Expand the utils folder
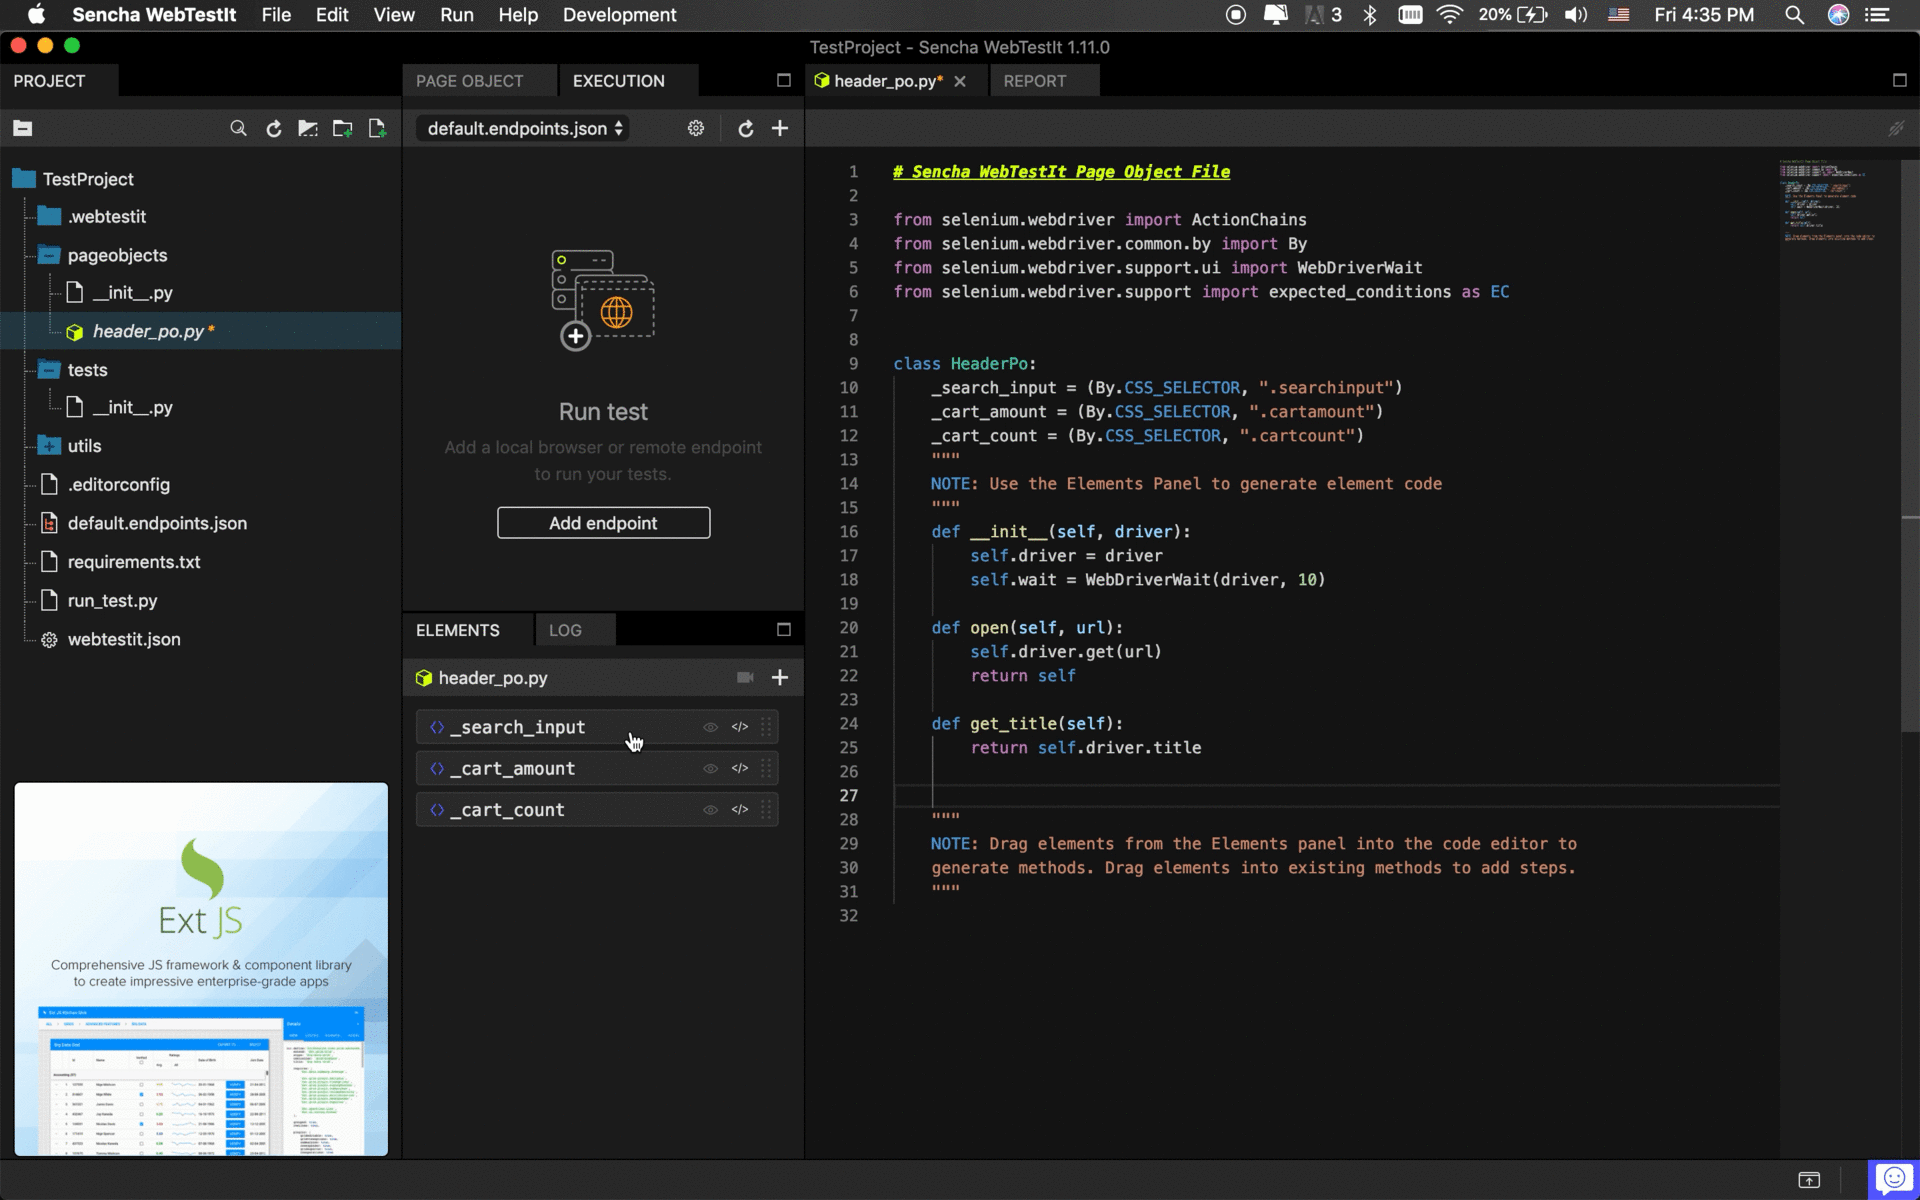The width and height of the screenshot is (1920, 1200). [x=49, y=446]
